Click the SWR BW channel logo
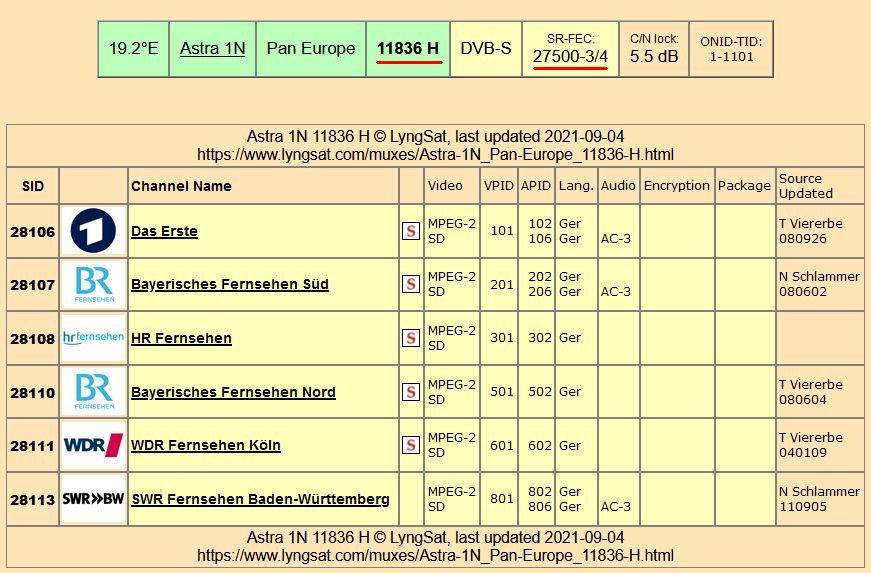 pyautogui.click(x=93, y=498)
